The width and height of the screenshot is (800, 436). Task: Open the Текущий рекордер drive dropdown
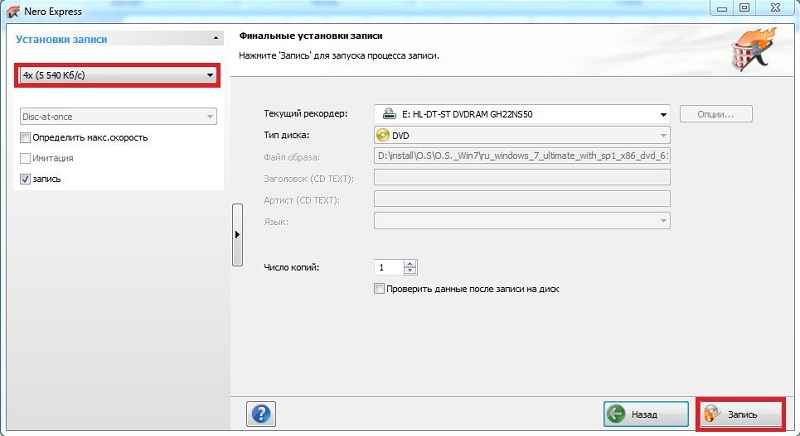(x=662, y=114)
